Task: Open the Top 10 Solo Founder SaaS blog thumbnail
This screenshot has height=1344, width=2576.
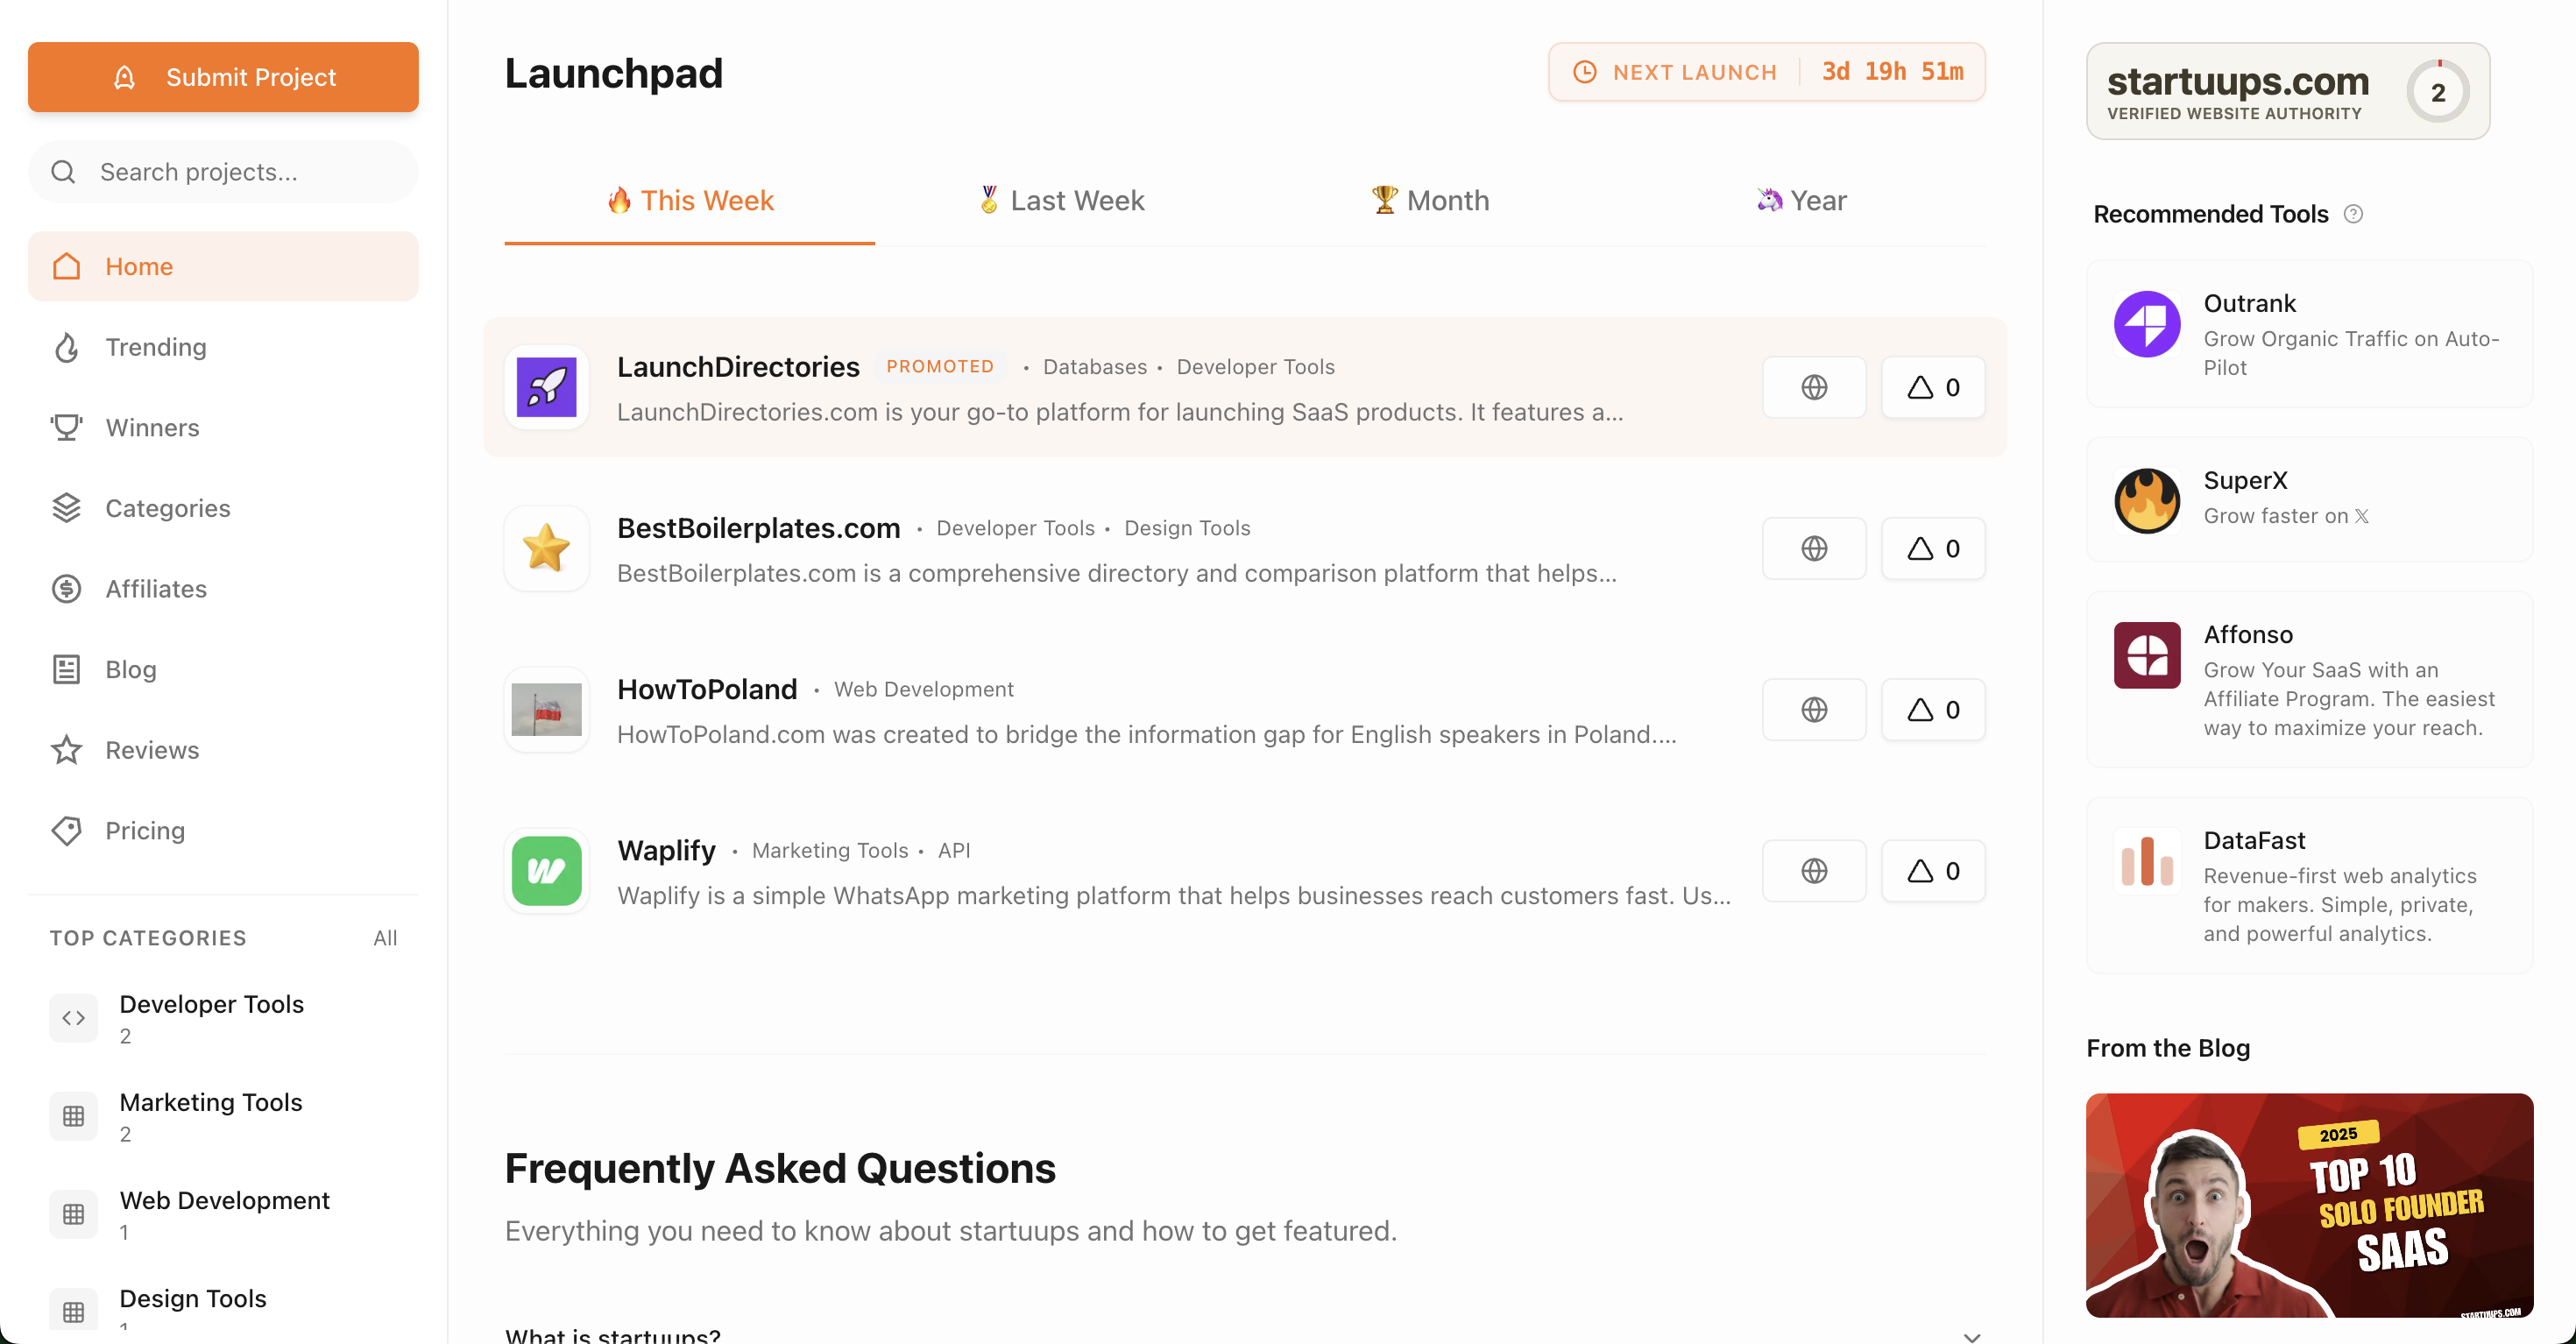Action: click(x=2309, y=1205)
